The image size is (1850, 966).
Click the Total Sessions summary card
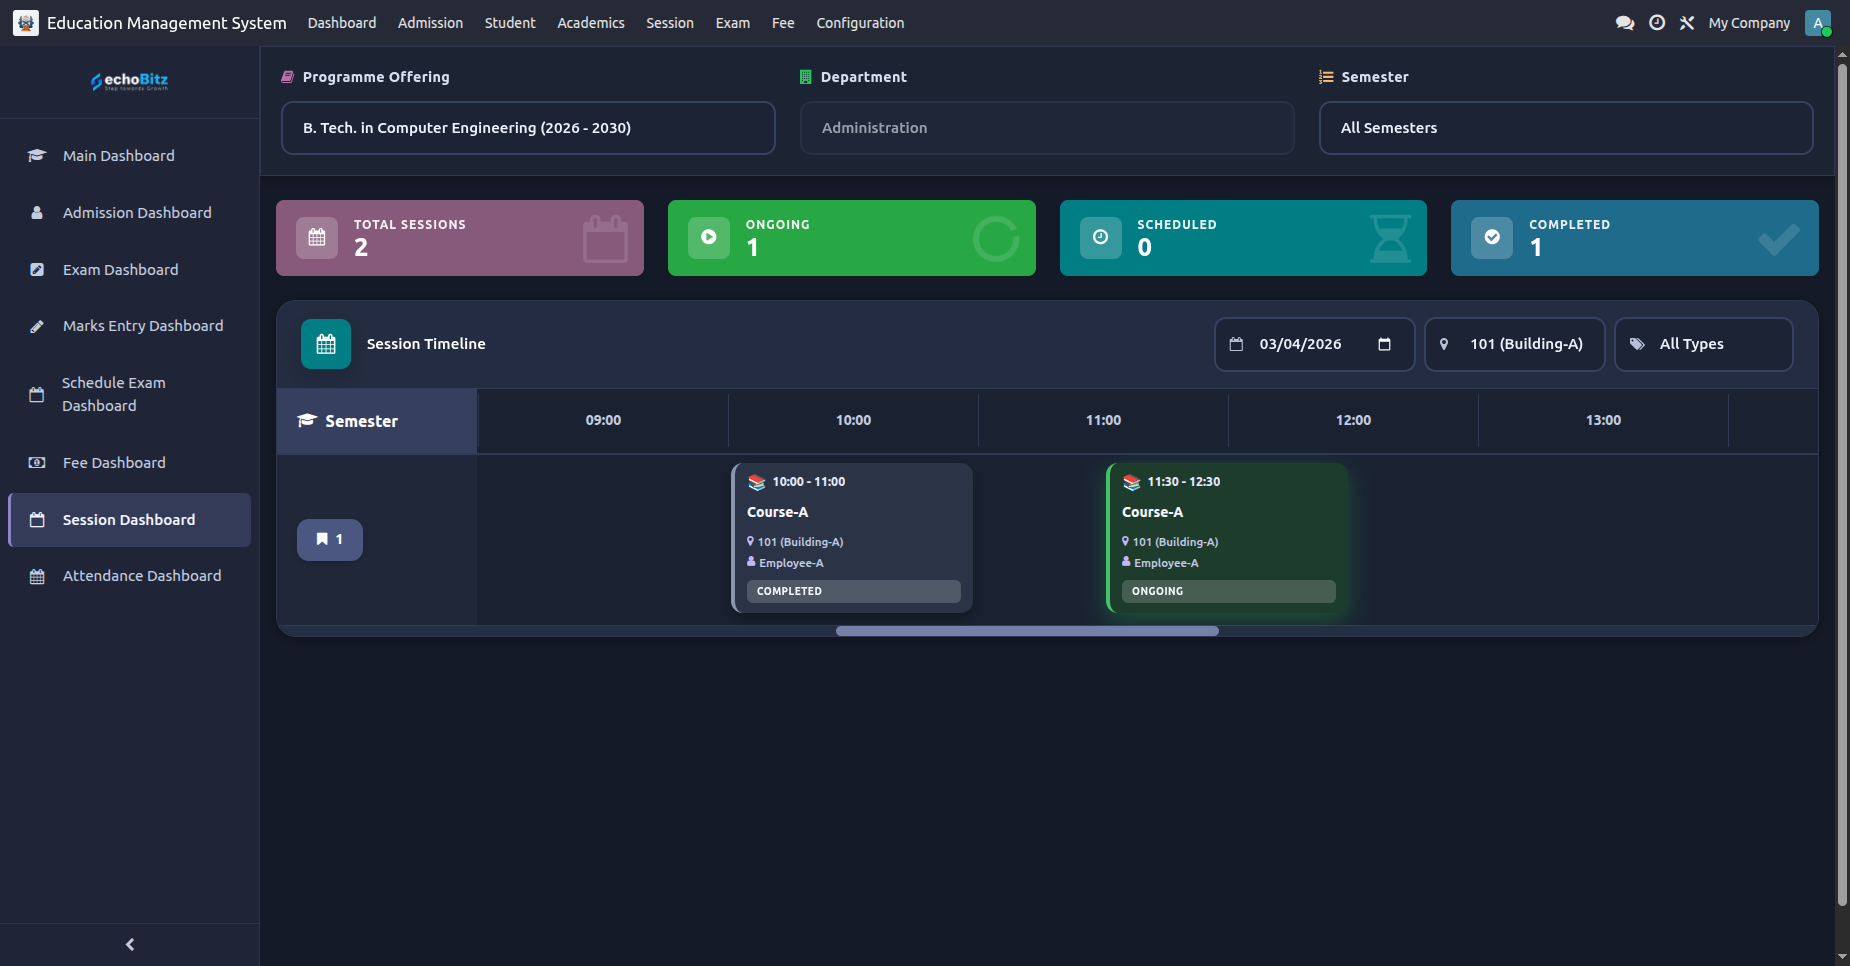(460, 238)
